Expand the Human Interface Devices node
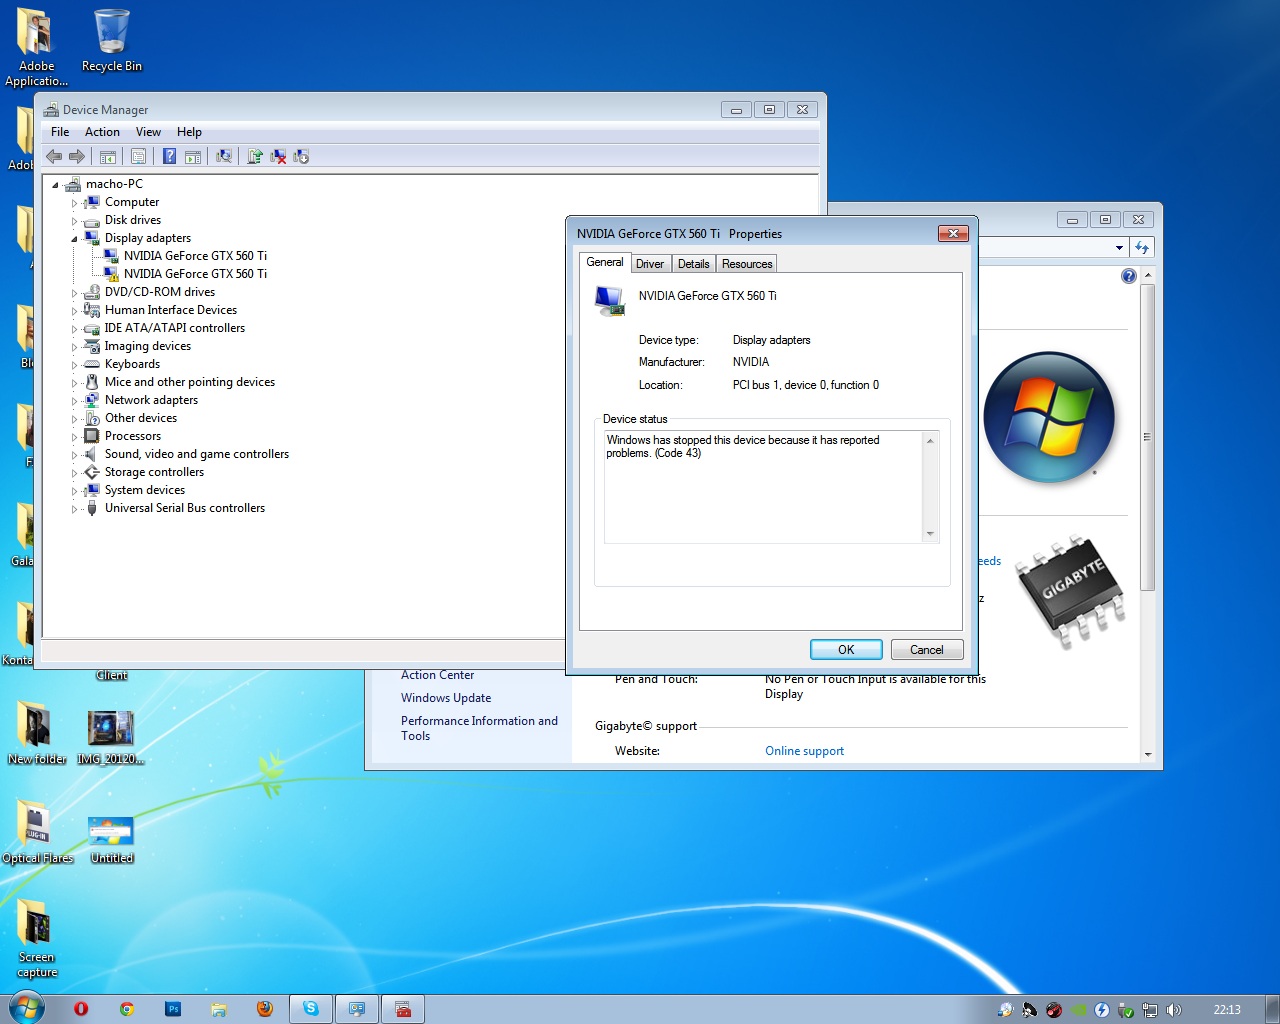 (x=74, y=311)
